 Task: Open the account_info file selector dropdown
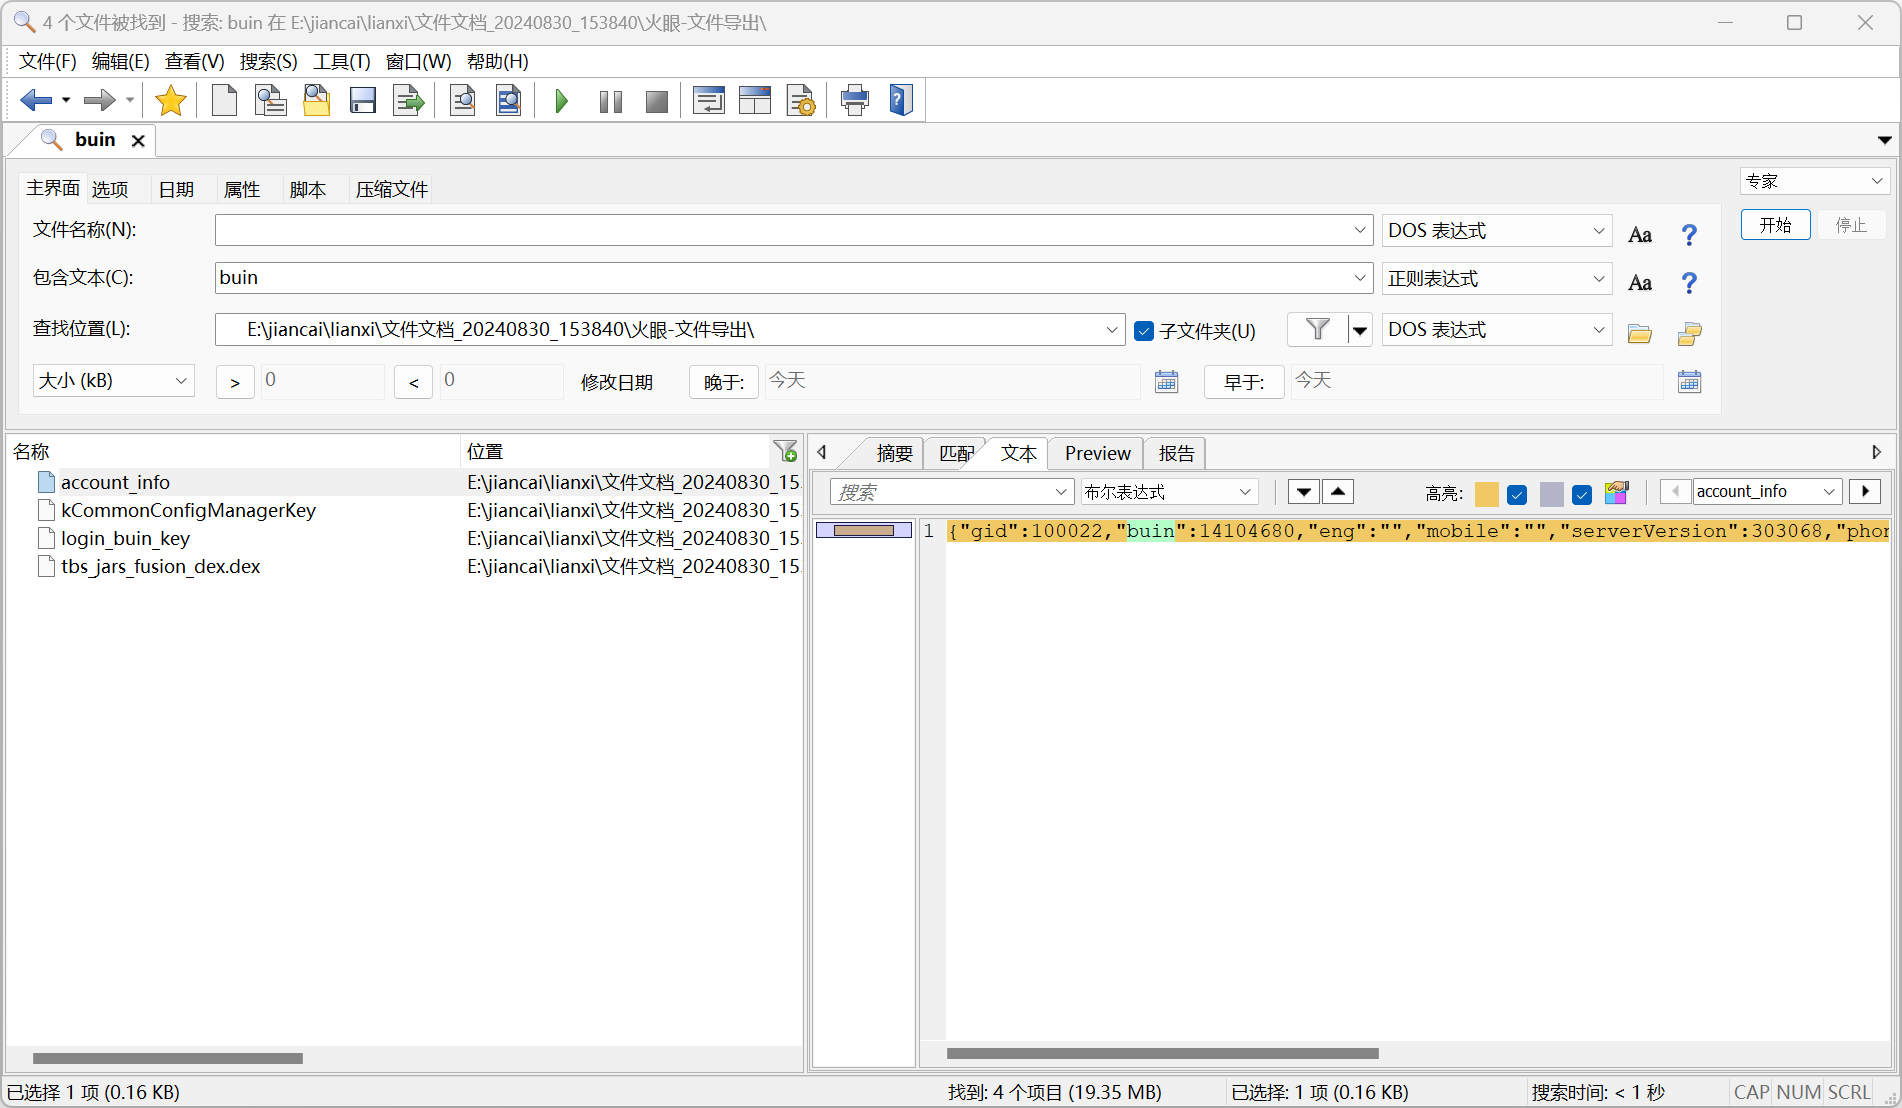(x=1828, y=492)
